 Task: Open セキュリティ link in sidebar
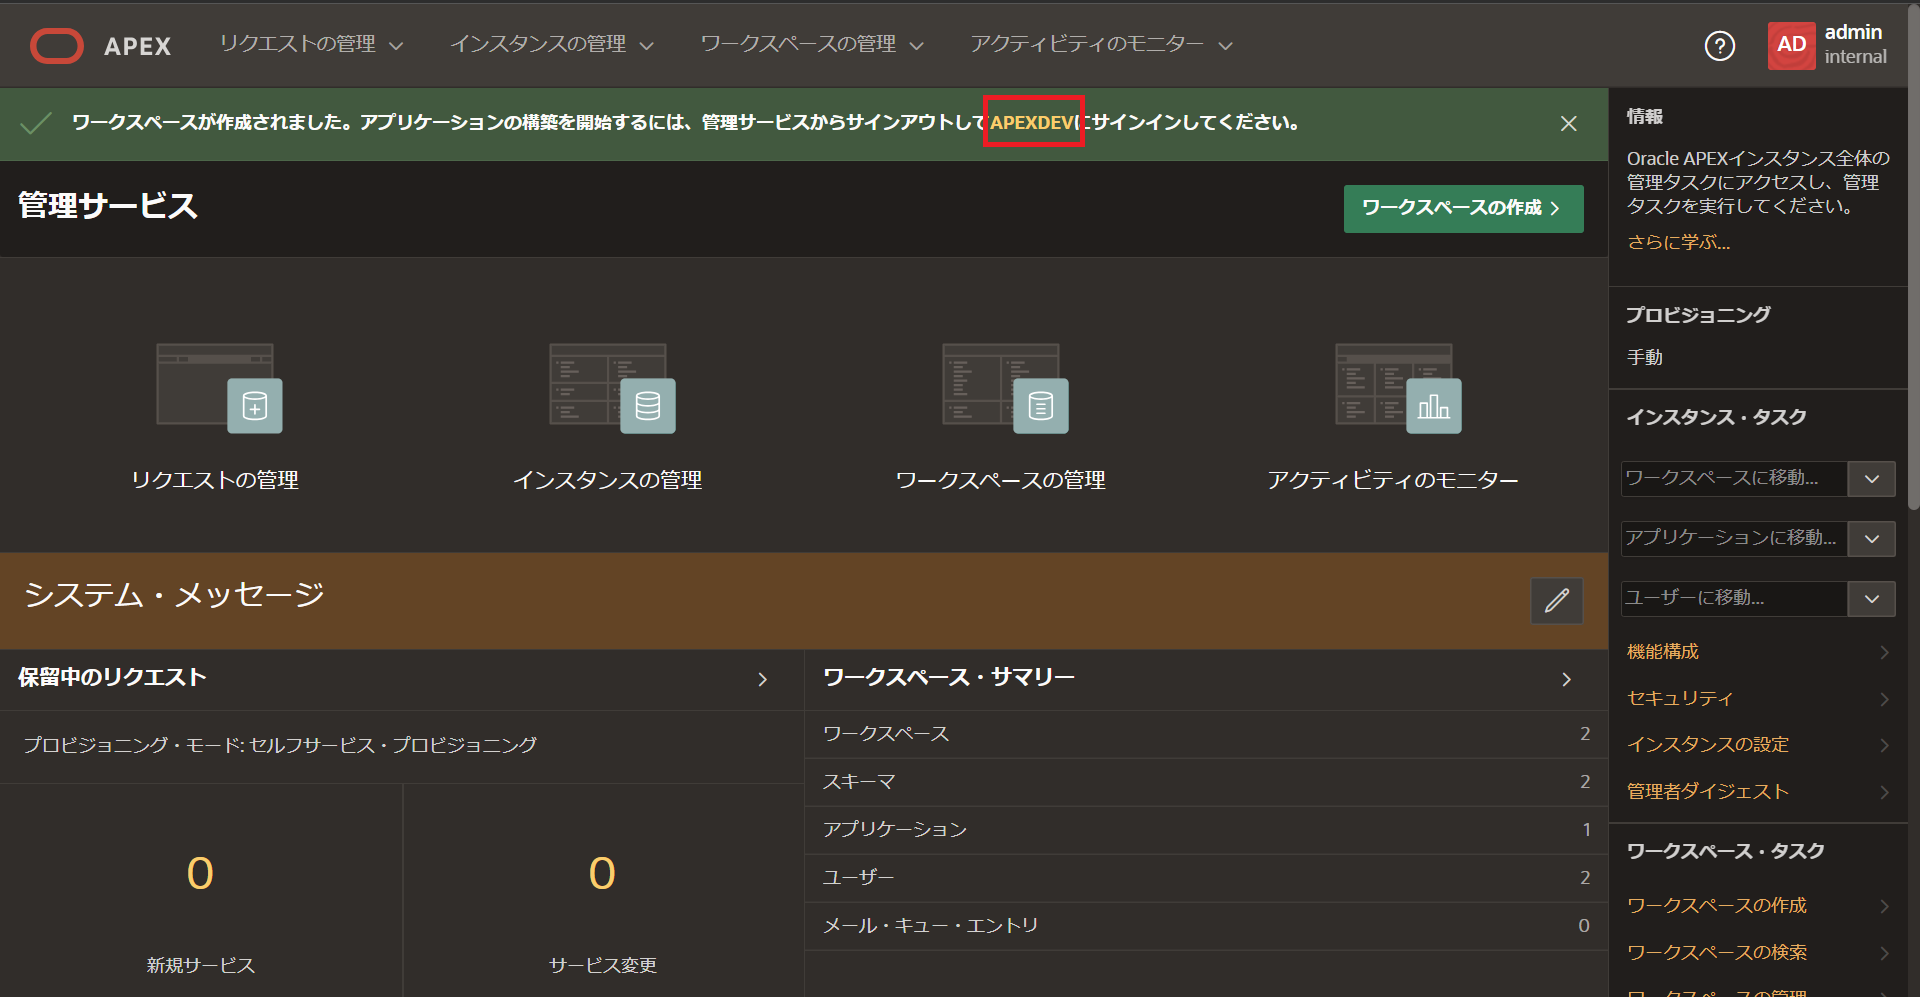tap(1679, 698)
